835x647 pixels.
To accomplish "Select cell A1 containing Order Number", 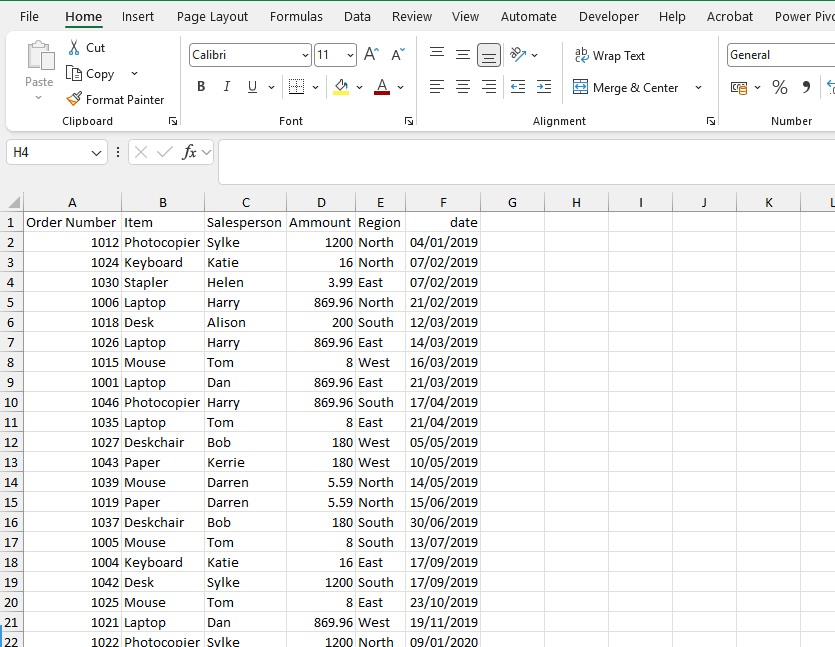I will click(x=71, y=222).
